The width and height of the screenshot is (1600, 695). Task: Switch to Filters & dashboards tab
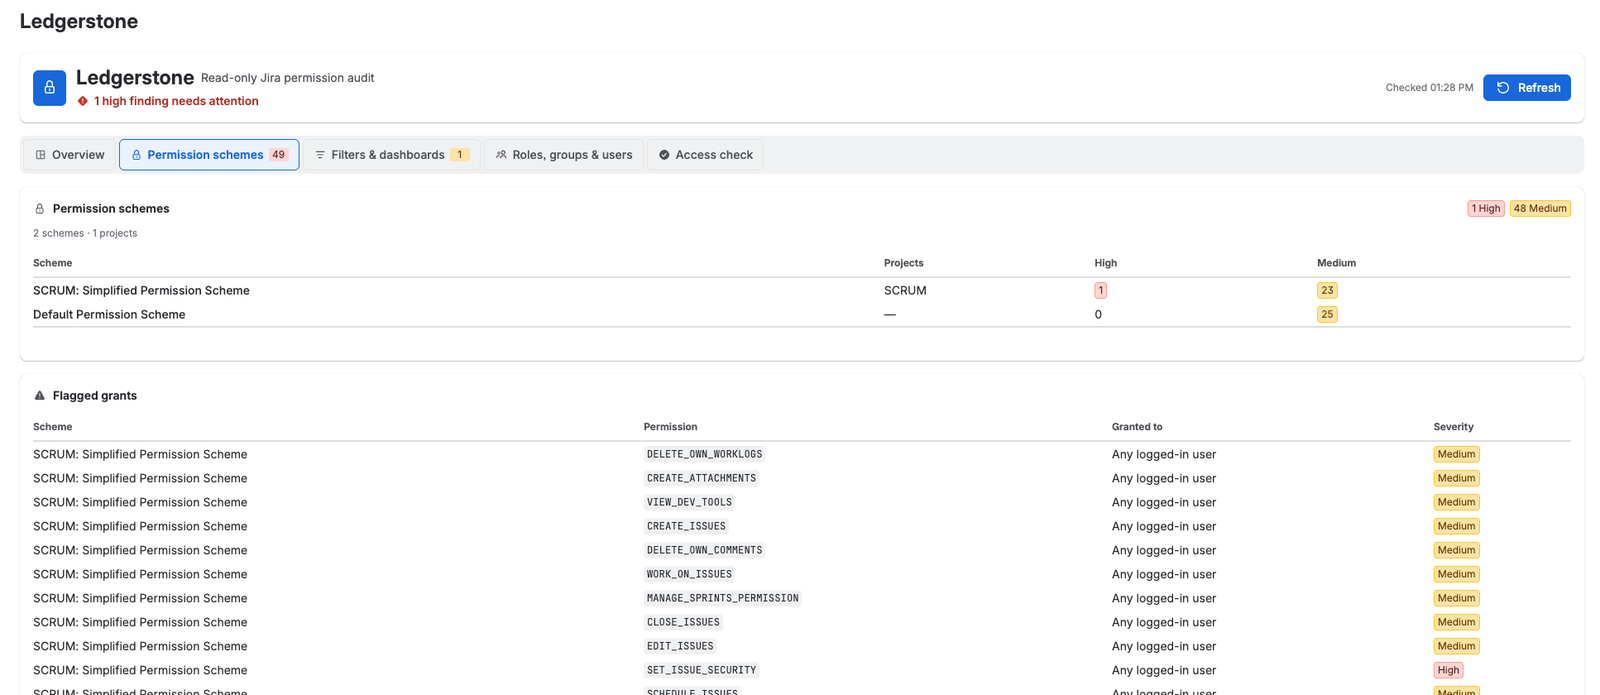[x=391, y=155]
